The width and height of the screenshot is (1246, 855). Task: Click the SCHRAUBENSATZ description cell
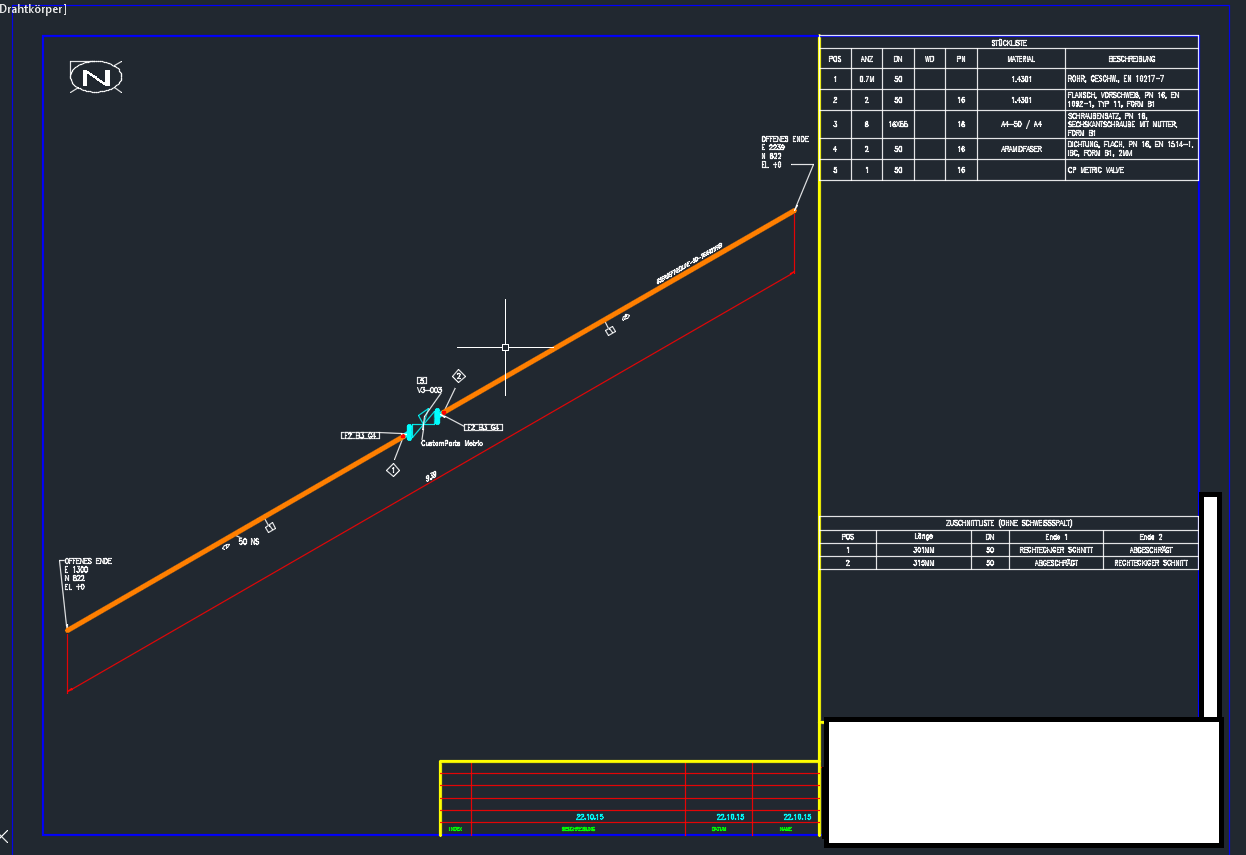[1131, 124]
